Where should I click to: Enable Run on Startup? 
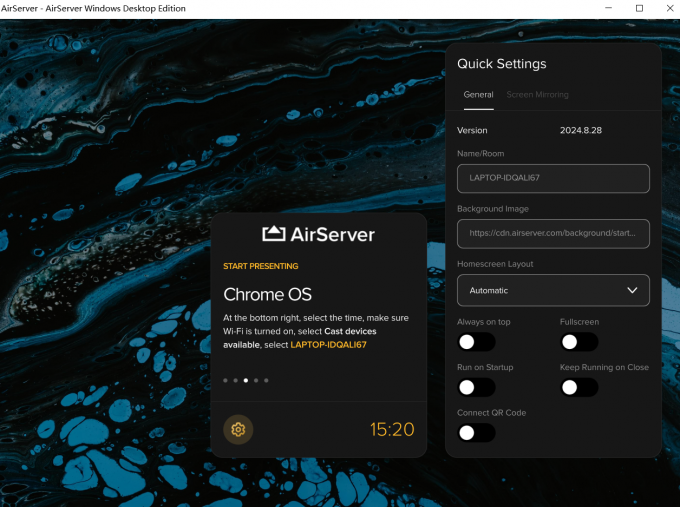(x=476, y=387)
